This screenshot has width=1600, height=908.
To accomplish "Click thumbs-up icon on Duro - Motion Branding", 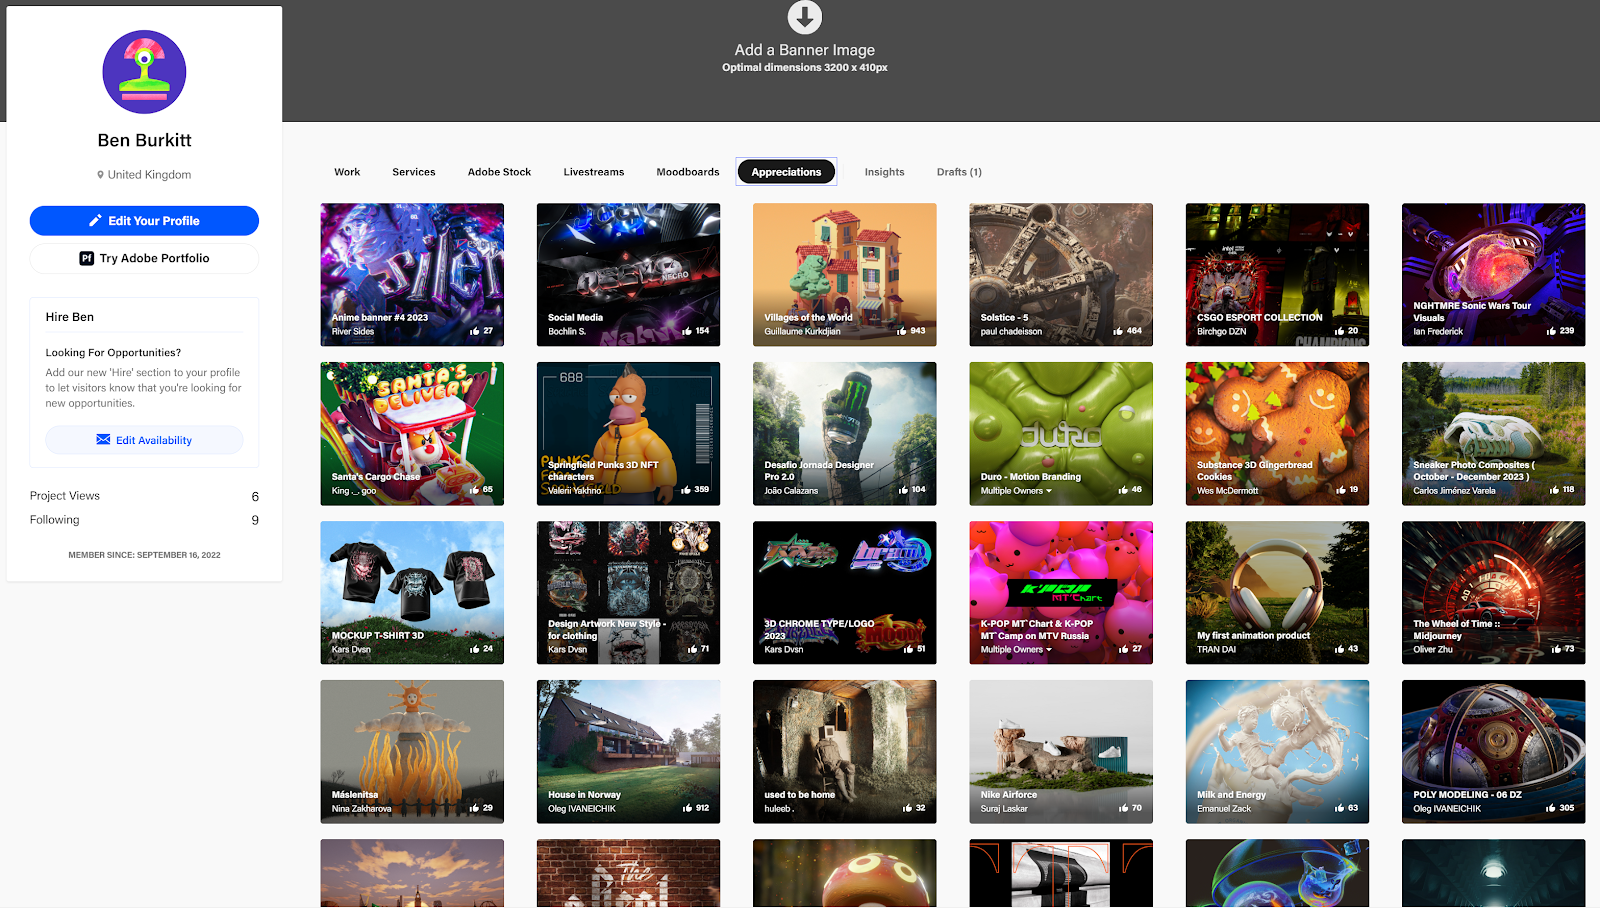I will point(1123,490).
